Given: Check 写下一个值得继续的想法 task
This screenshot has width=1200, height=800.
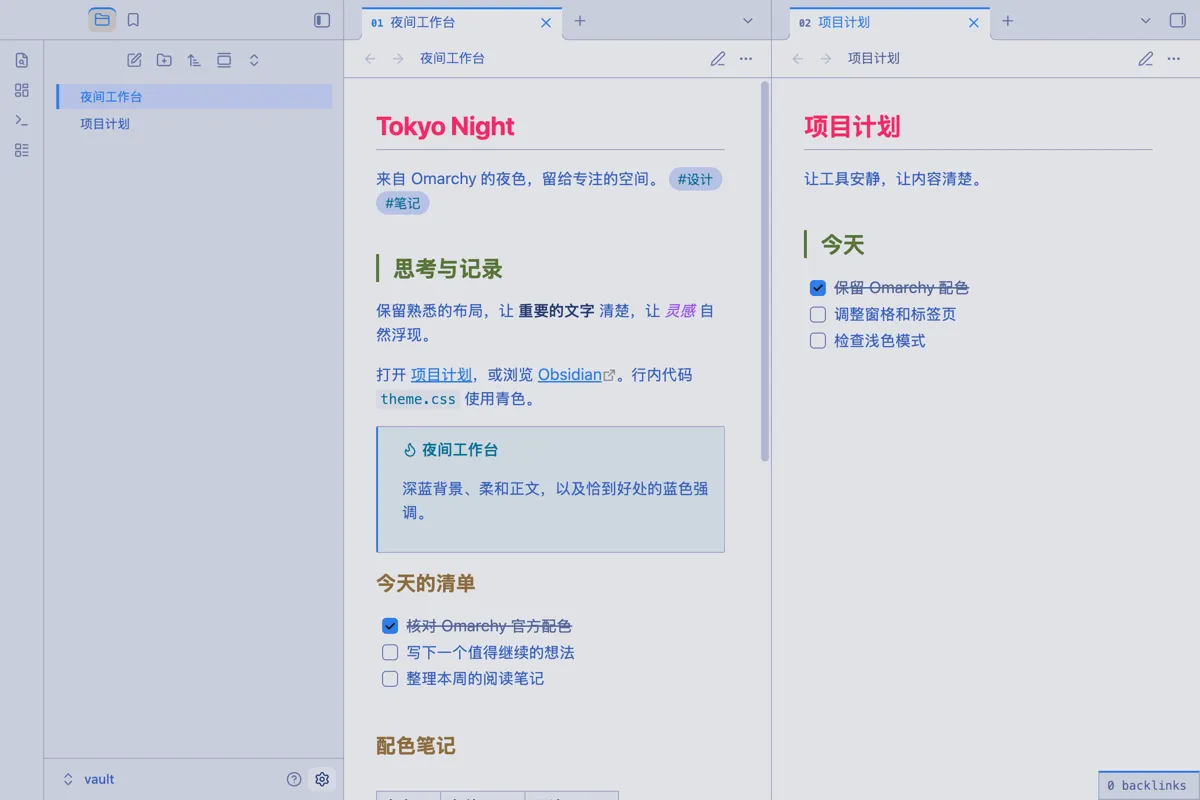Looking at the screenshot, I should tap(390, 652).
